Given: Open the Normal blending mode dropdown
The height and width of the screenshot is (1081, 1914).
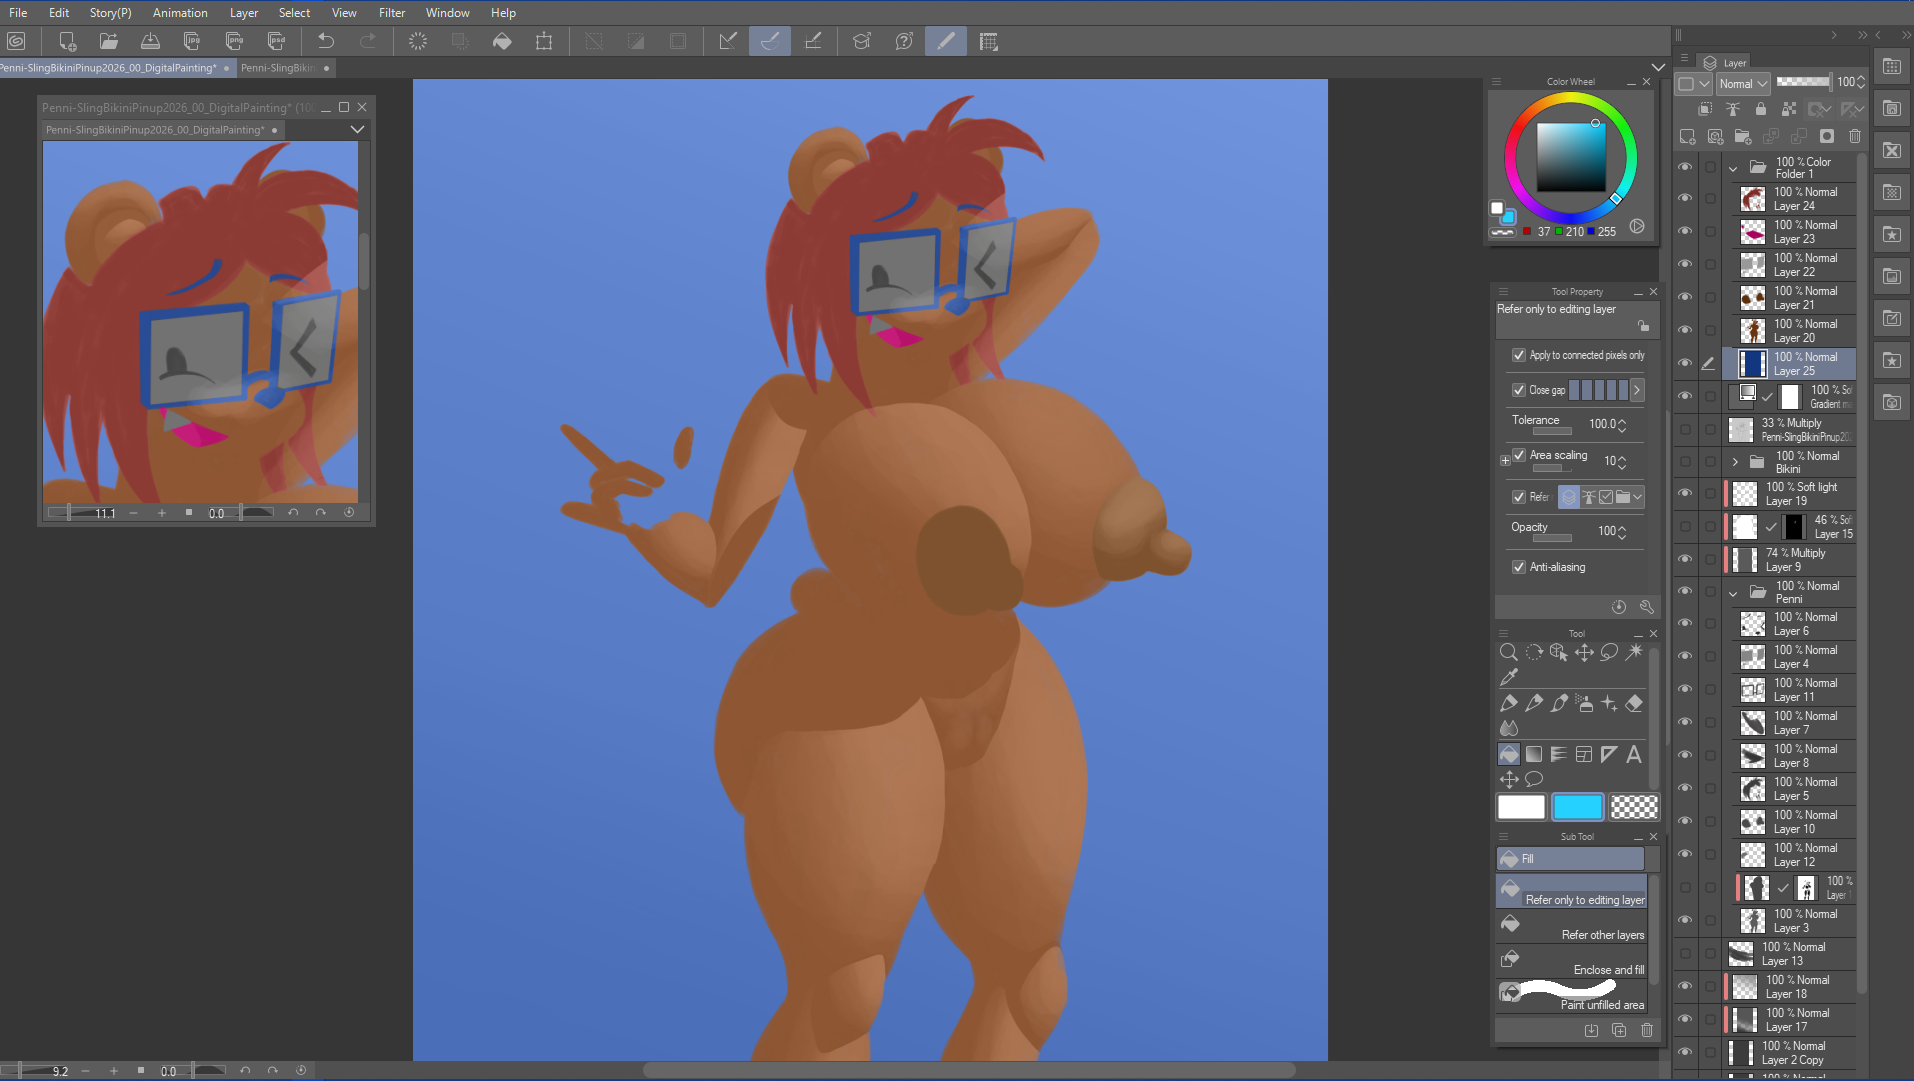Looking at the screenshot, I should click(x=1743, y=84).
